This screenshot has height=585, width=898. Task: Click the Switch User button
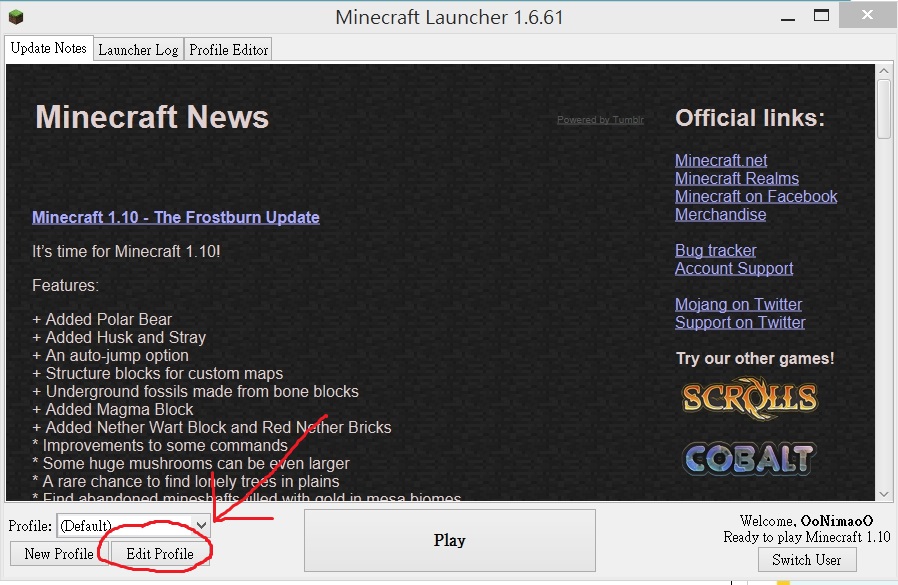click(806, 560)
